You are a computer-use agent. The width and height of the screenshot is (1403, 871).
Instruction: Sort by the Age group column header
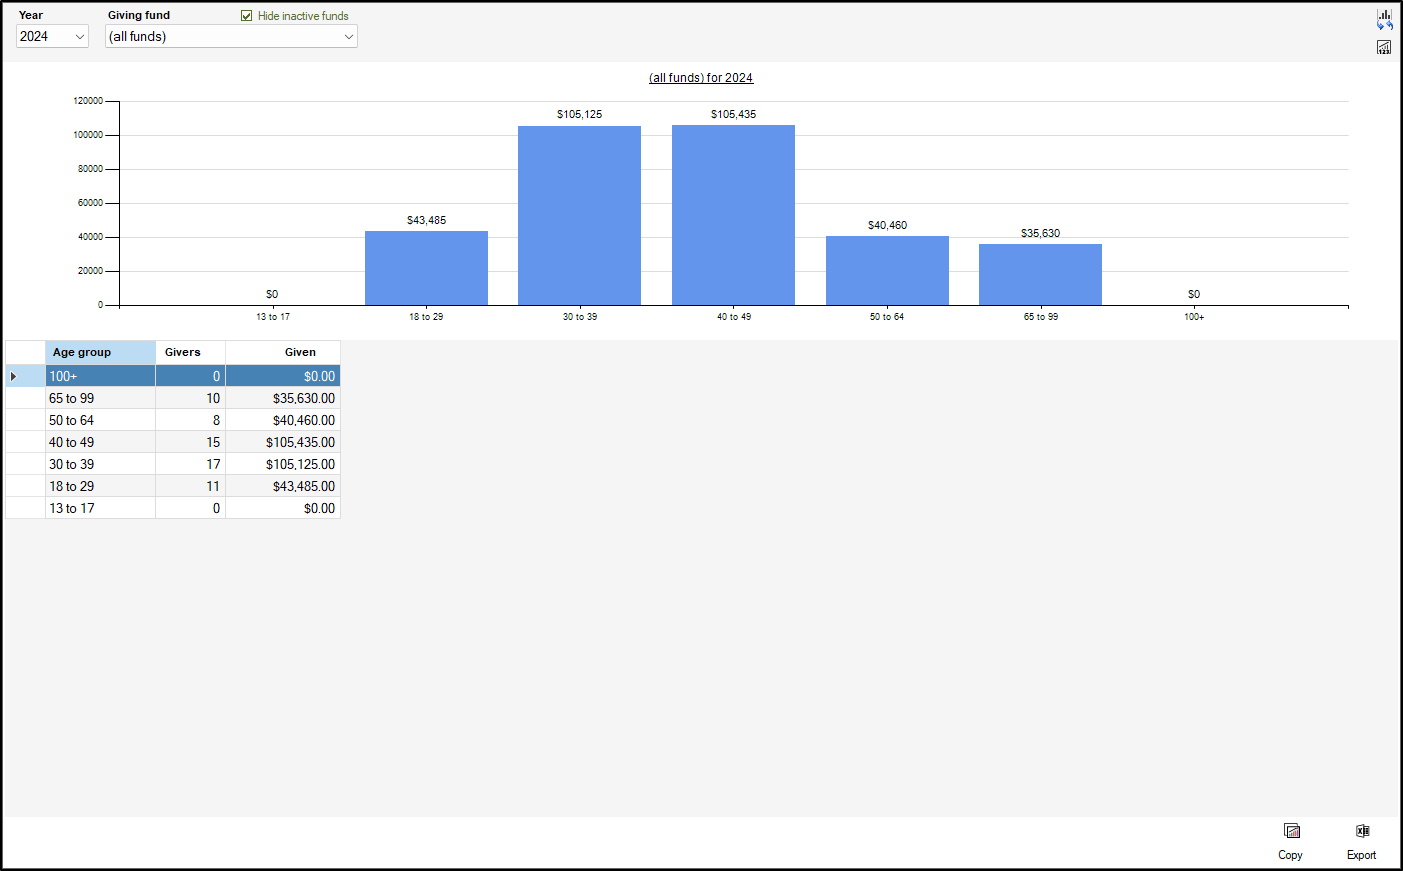(100, 352)
